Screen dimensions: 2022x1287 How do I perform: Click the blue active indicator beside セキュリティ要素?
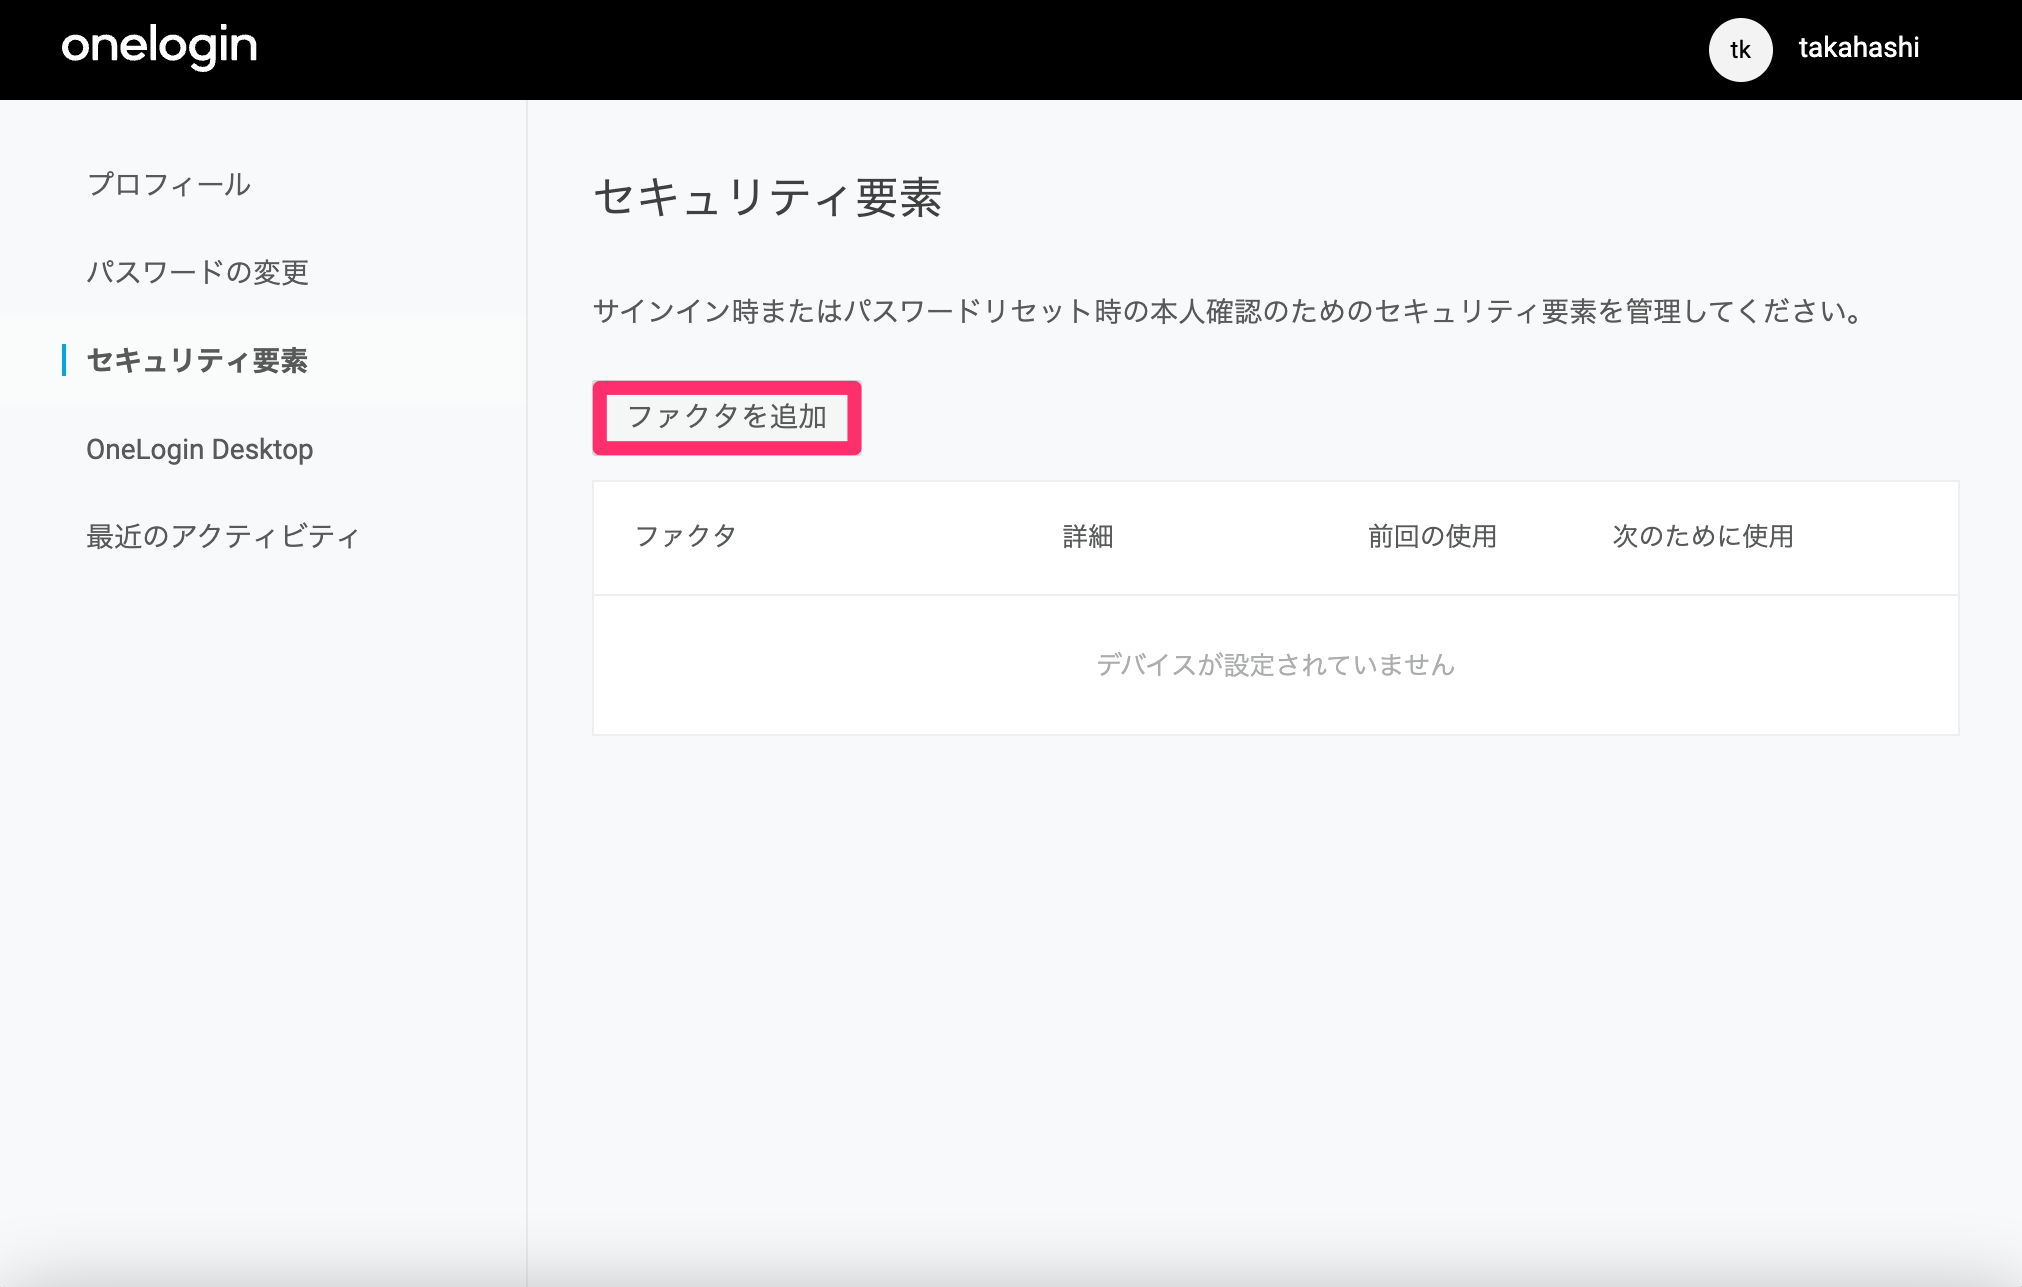pyautogui.click(x=64, y=360)
